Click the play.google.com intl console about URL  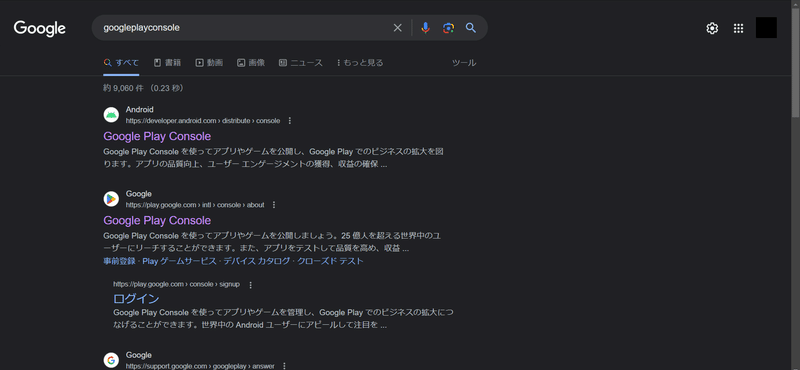pyautogui.click(x=195, y=205)
